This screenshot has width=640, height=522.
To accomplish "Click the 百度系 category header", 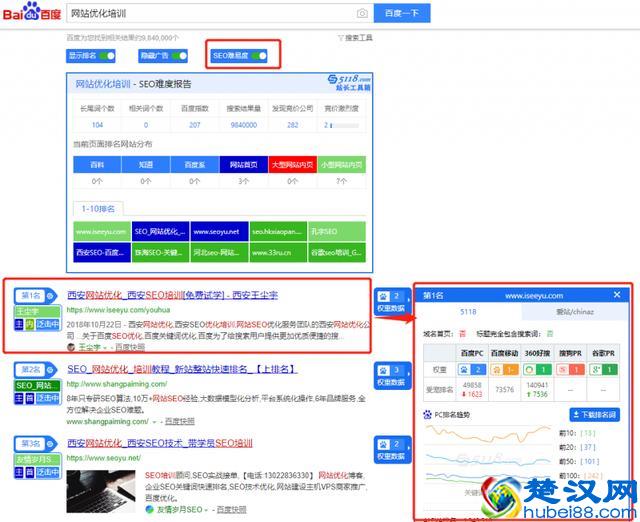I will click(x=195, y=164).
